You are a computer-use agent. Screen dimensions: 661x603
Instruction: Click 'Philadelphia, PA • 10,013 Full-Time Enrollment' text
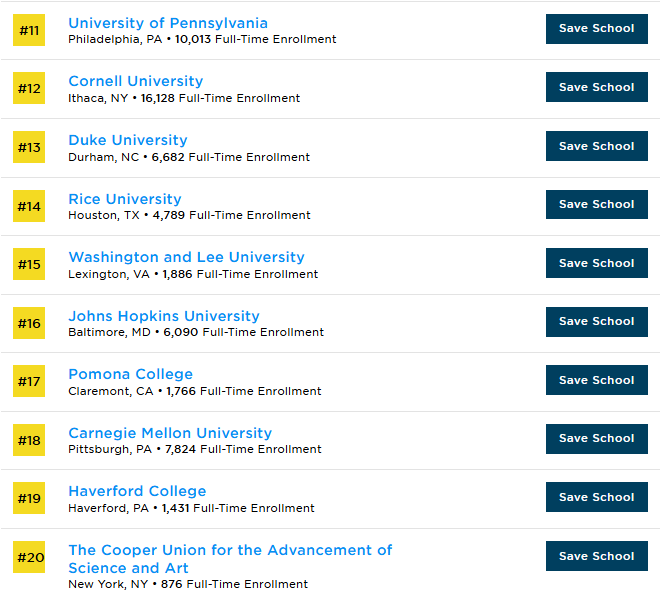[x=202, y=40]
